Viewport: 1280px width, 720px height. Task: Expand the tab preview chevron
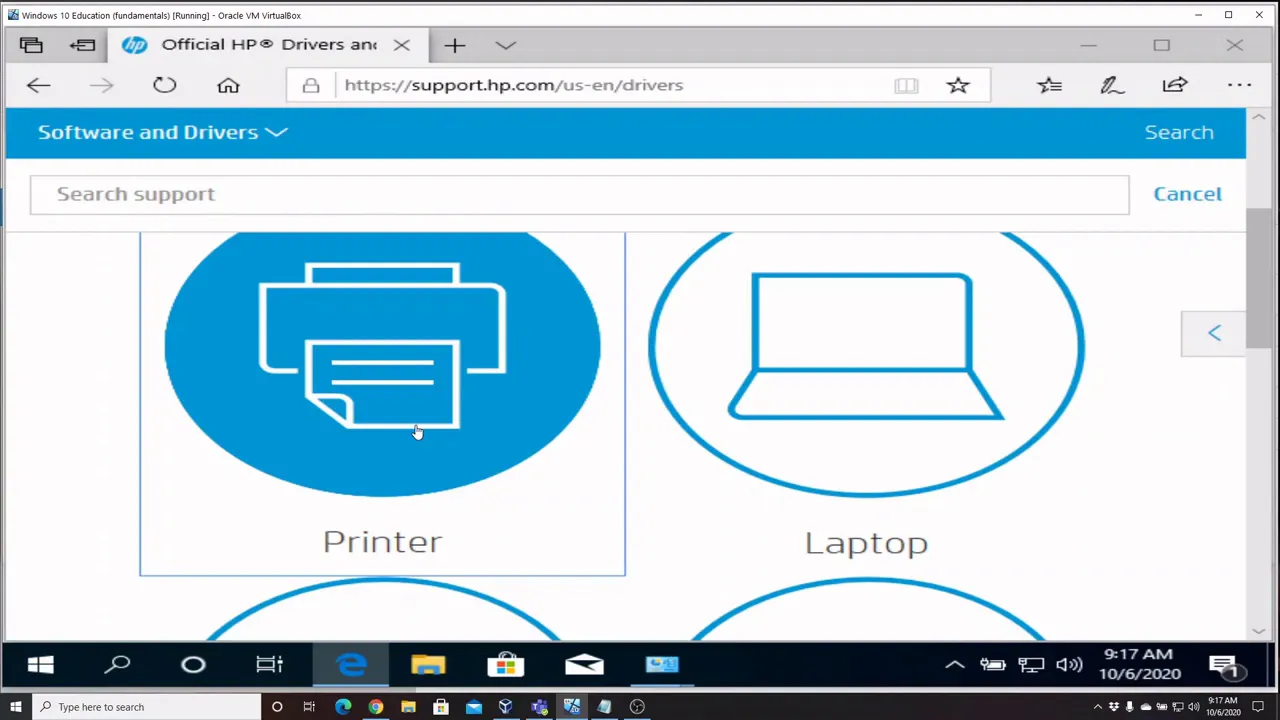[505, 45]
